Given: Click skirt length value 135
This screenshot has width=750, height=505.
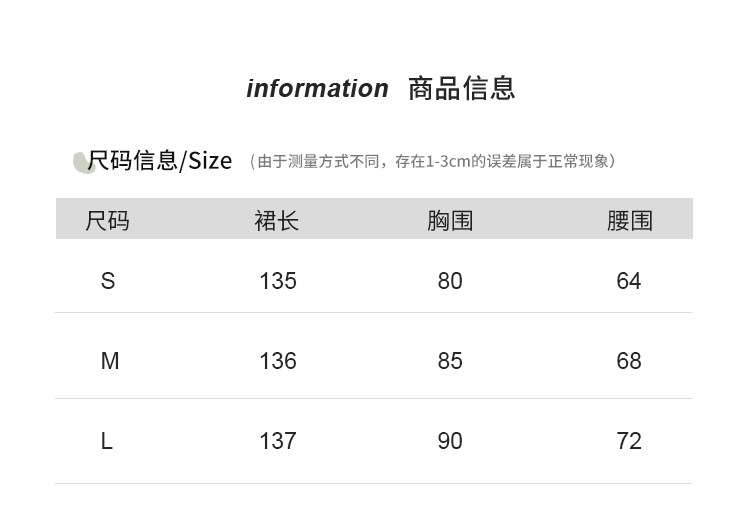Looking at the screenshot, I should [x=278, y=282].
